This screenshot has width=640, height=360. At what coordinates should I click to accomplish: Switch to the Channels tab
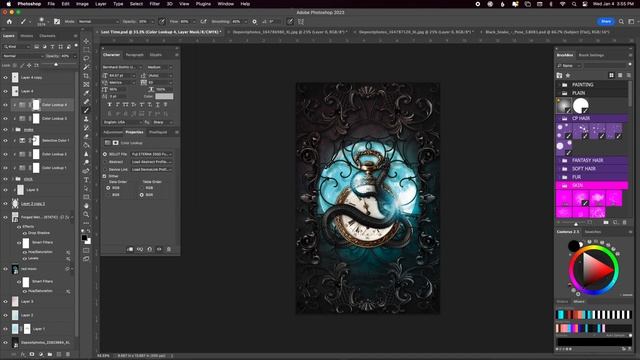pos(47,36)
